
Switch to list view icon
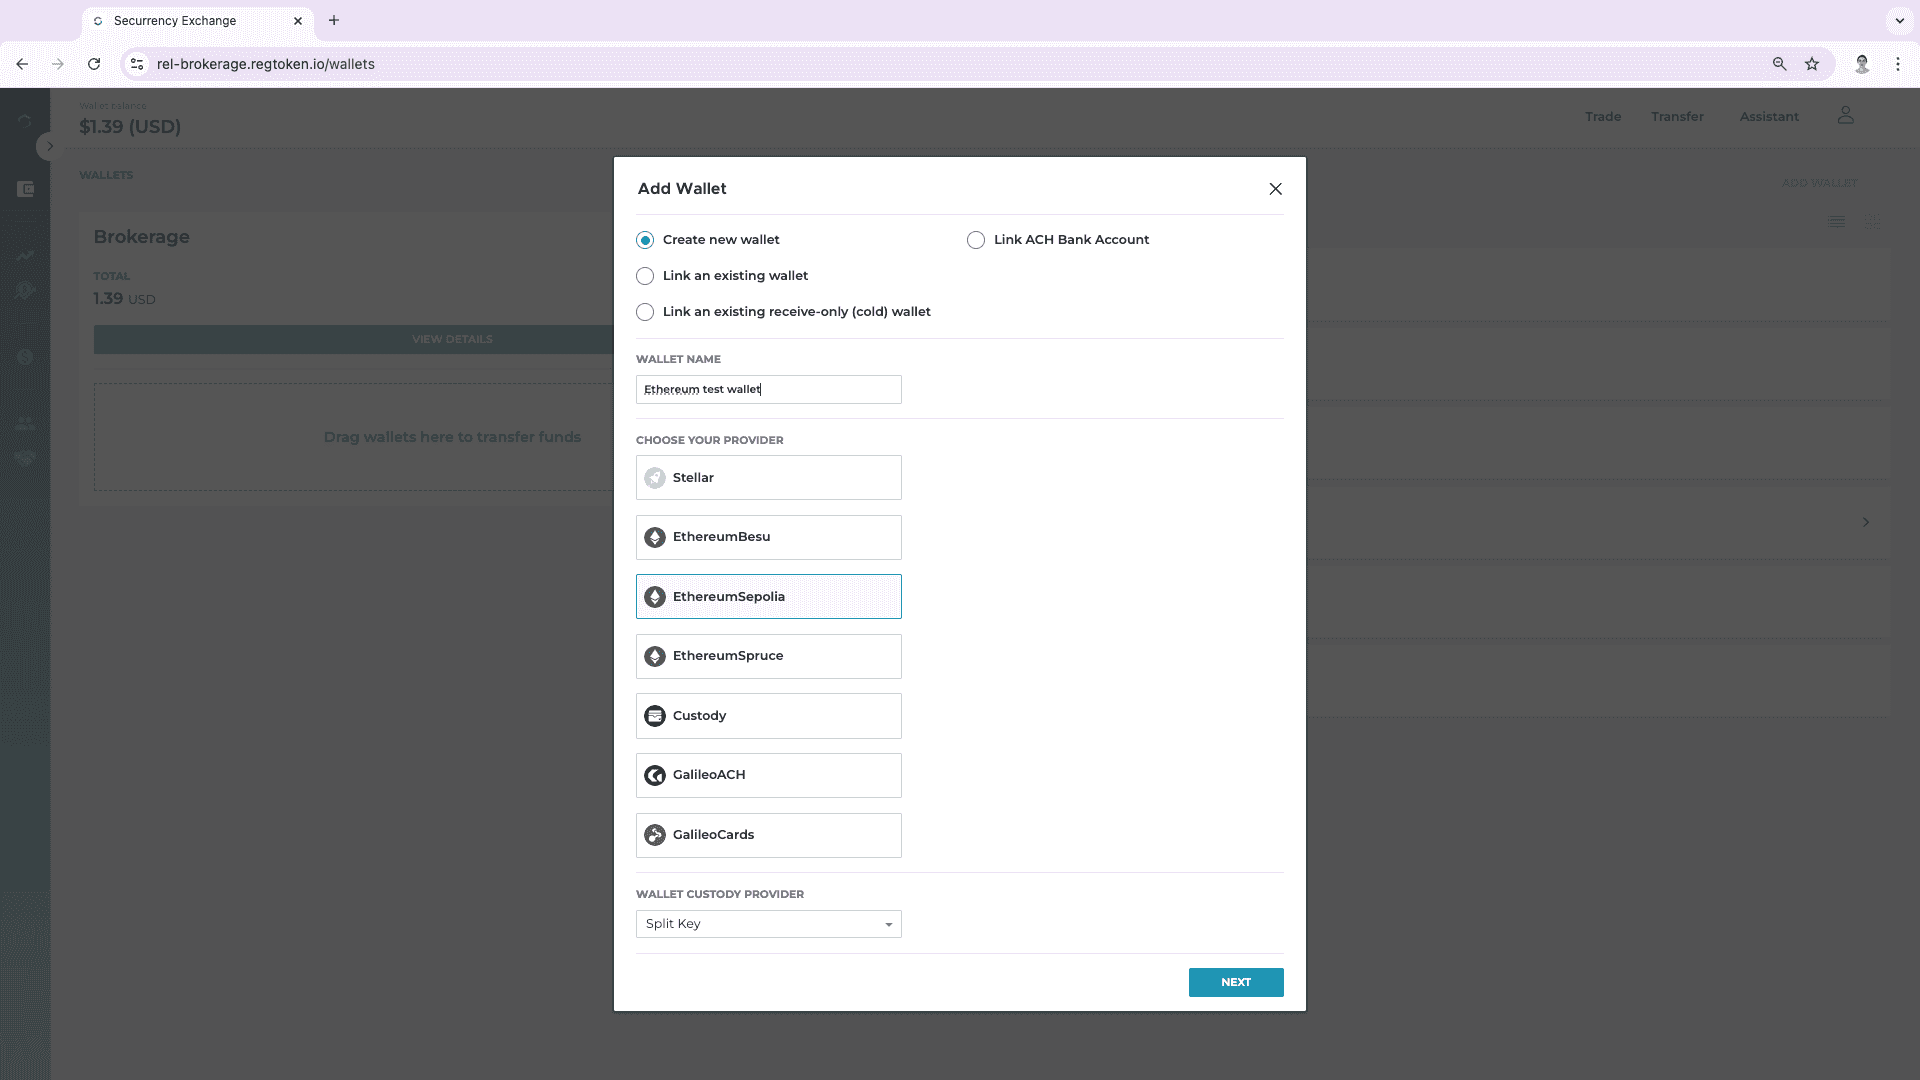(x=1837, y=222)
